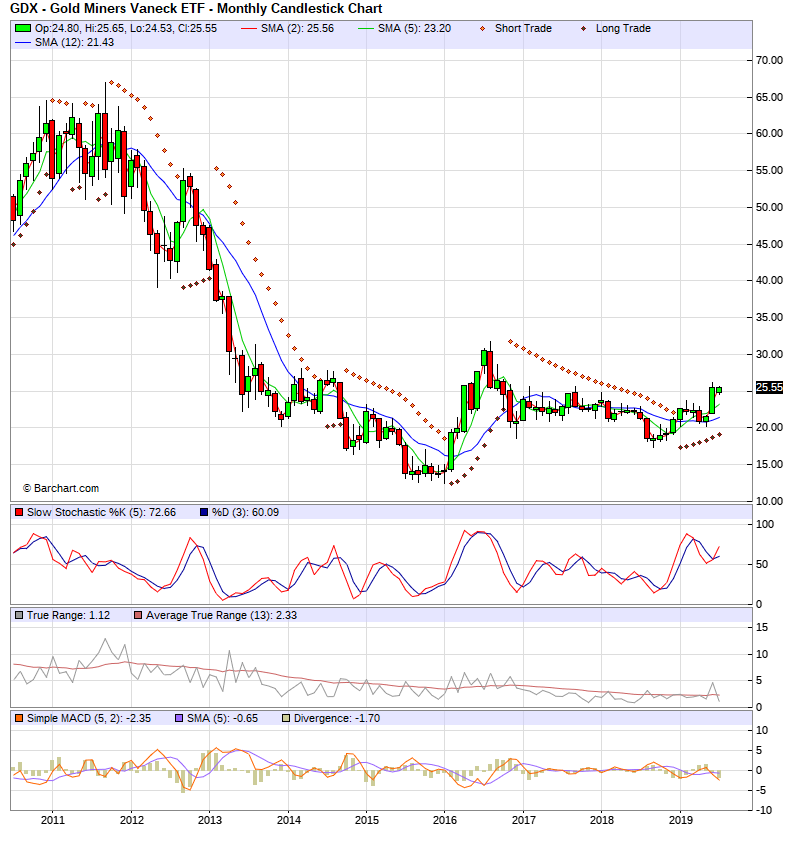Click the Average True Range (13): 2.33 label
The image size is (794, 851).
[x=221, y=615]
